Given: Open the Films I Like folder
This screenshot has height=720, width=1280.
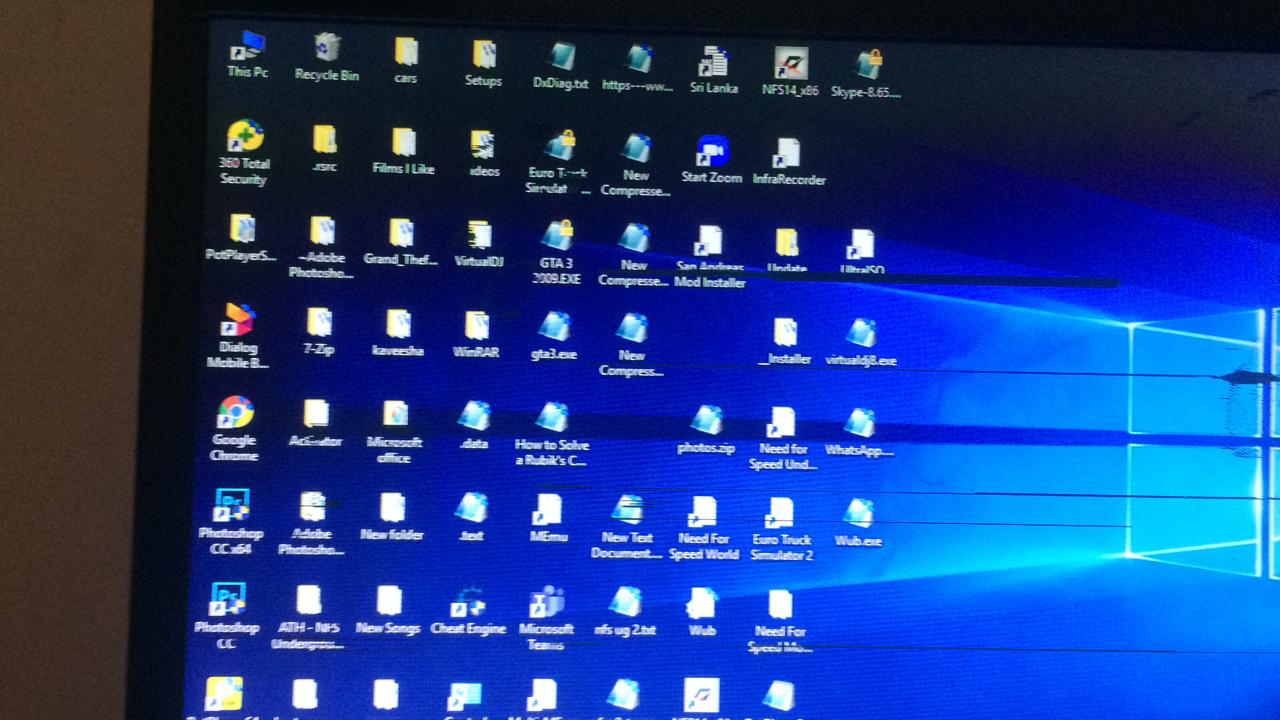Looking at the screenshot, I should [403, 151].
